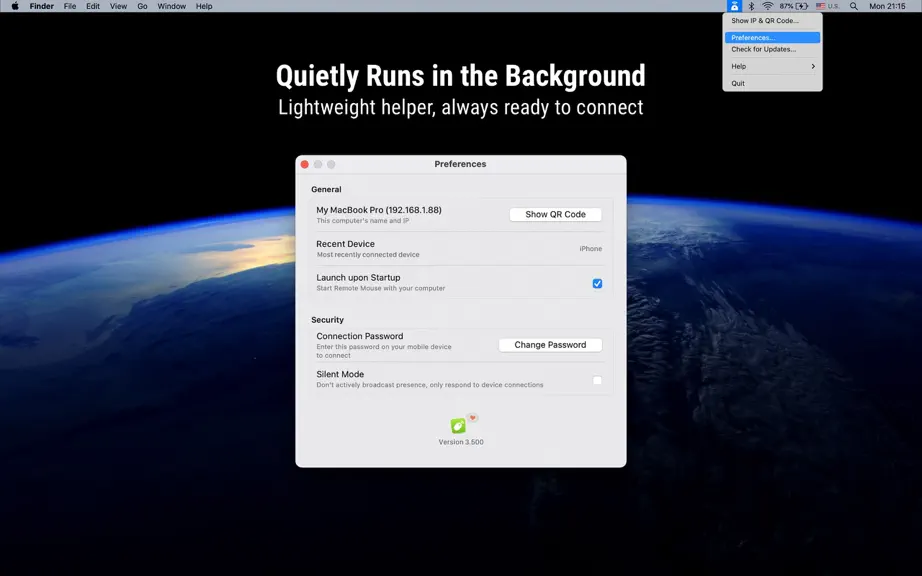This screenshot has width=922, height=576.
Task: Open the Help menu in menu bar
Action: point(204,6)
